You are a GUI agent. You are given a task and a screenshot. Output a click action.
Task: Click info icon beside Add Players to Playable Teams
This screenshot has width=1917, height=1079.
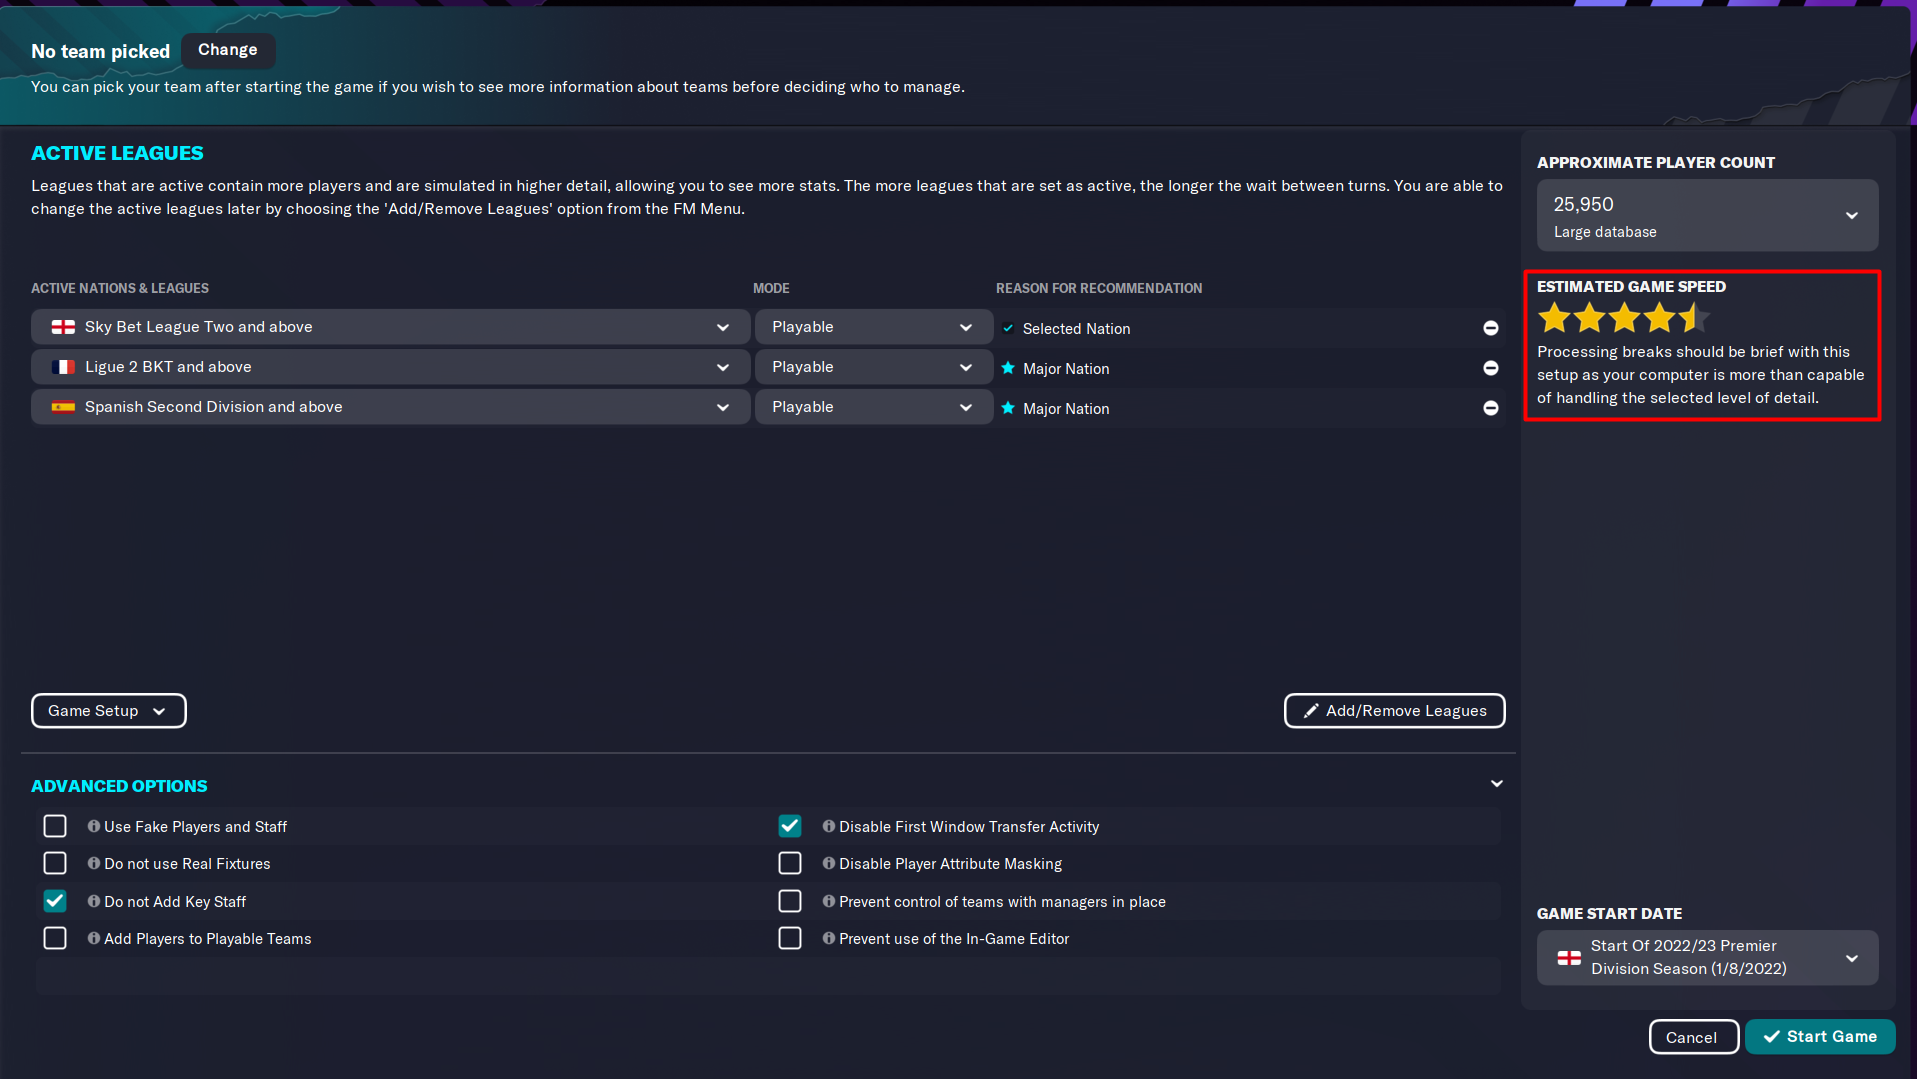tap(94, 938)
